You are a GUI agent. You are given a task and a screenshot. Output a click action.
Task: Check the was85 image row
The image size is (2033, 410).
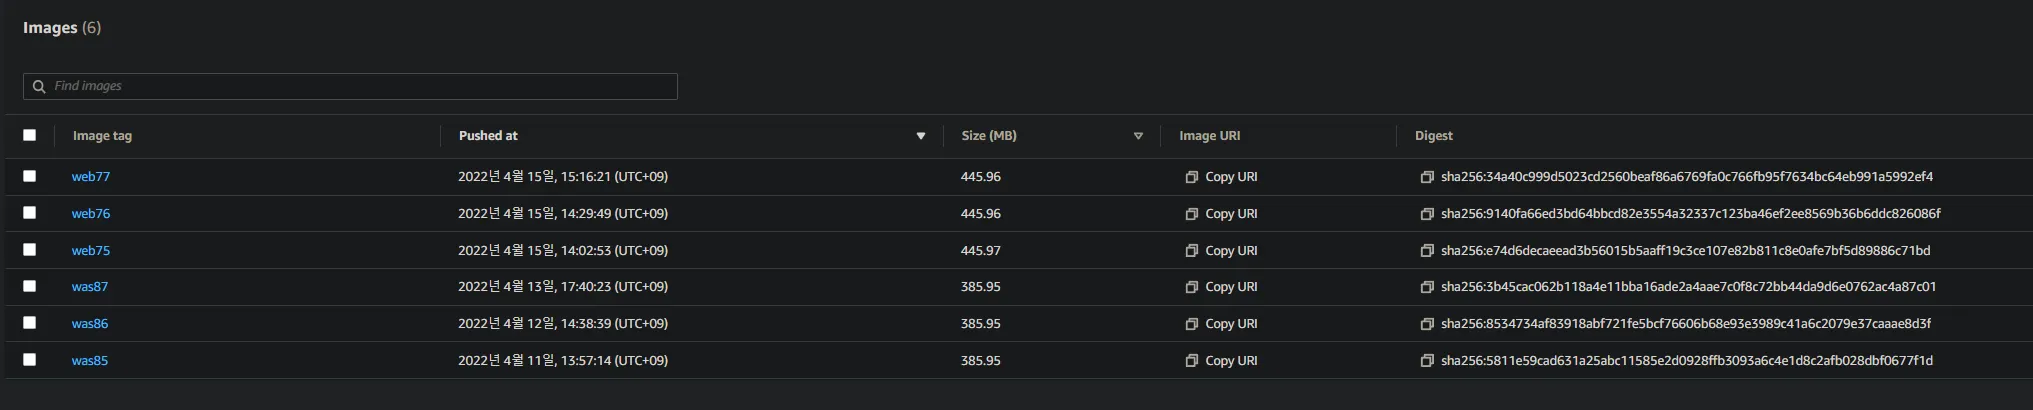tap(30, 360)
